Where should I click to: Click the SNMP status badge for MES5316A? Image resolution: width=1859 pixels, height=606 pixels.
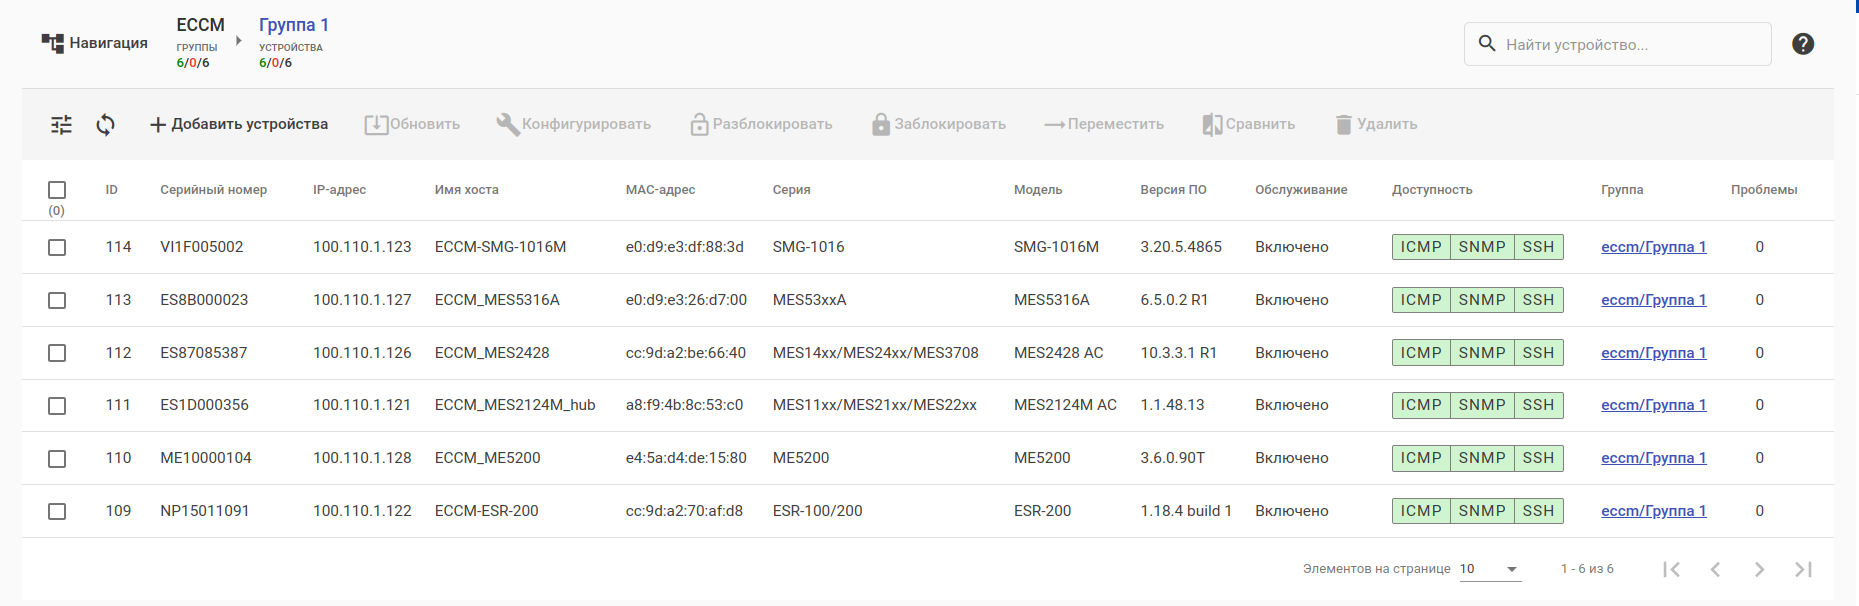click(x=1481, y=300)
